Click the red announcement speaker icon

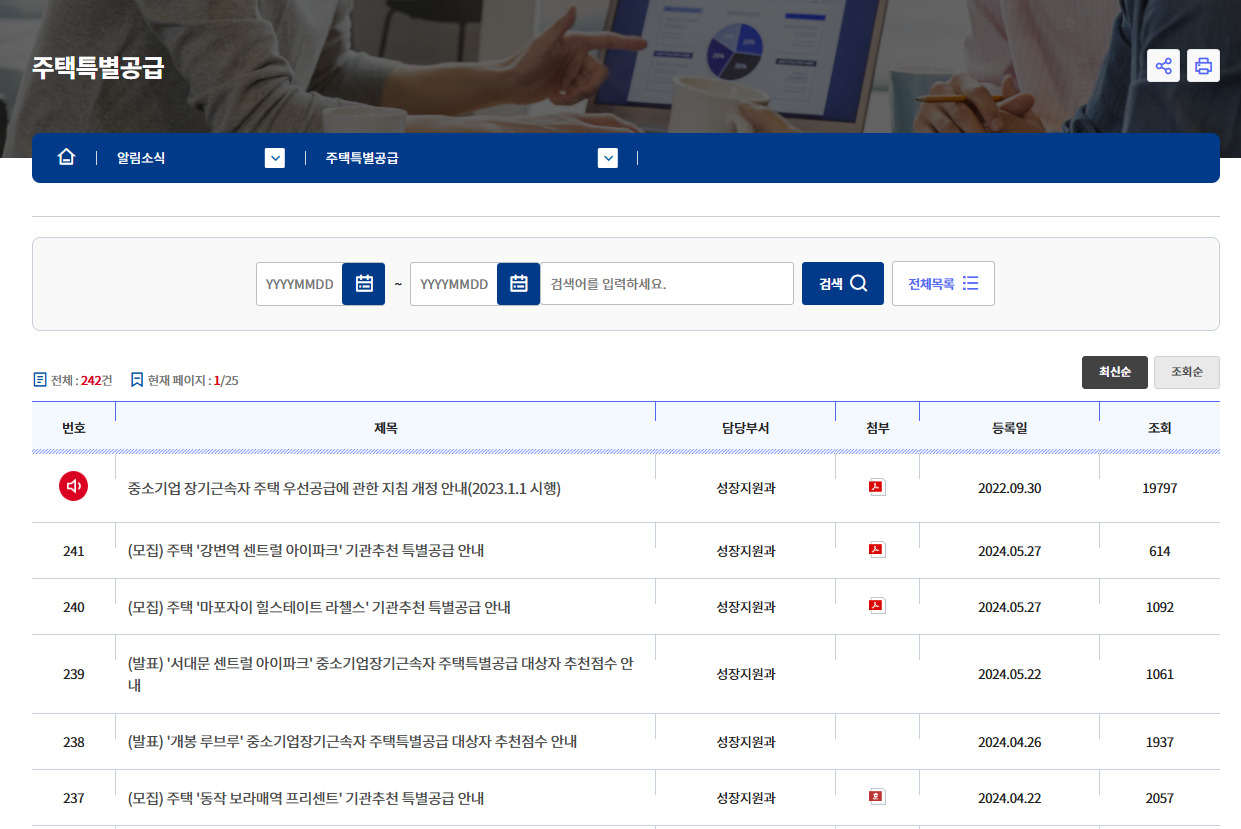(x=73, y=487)
